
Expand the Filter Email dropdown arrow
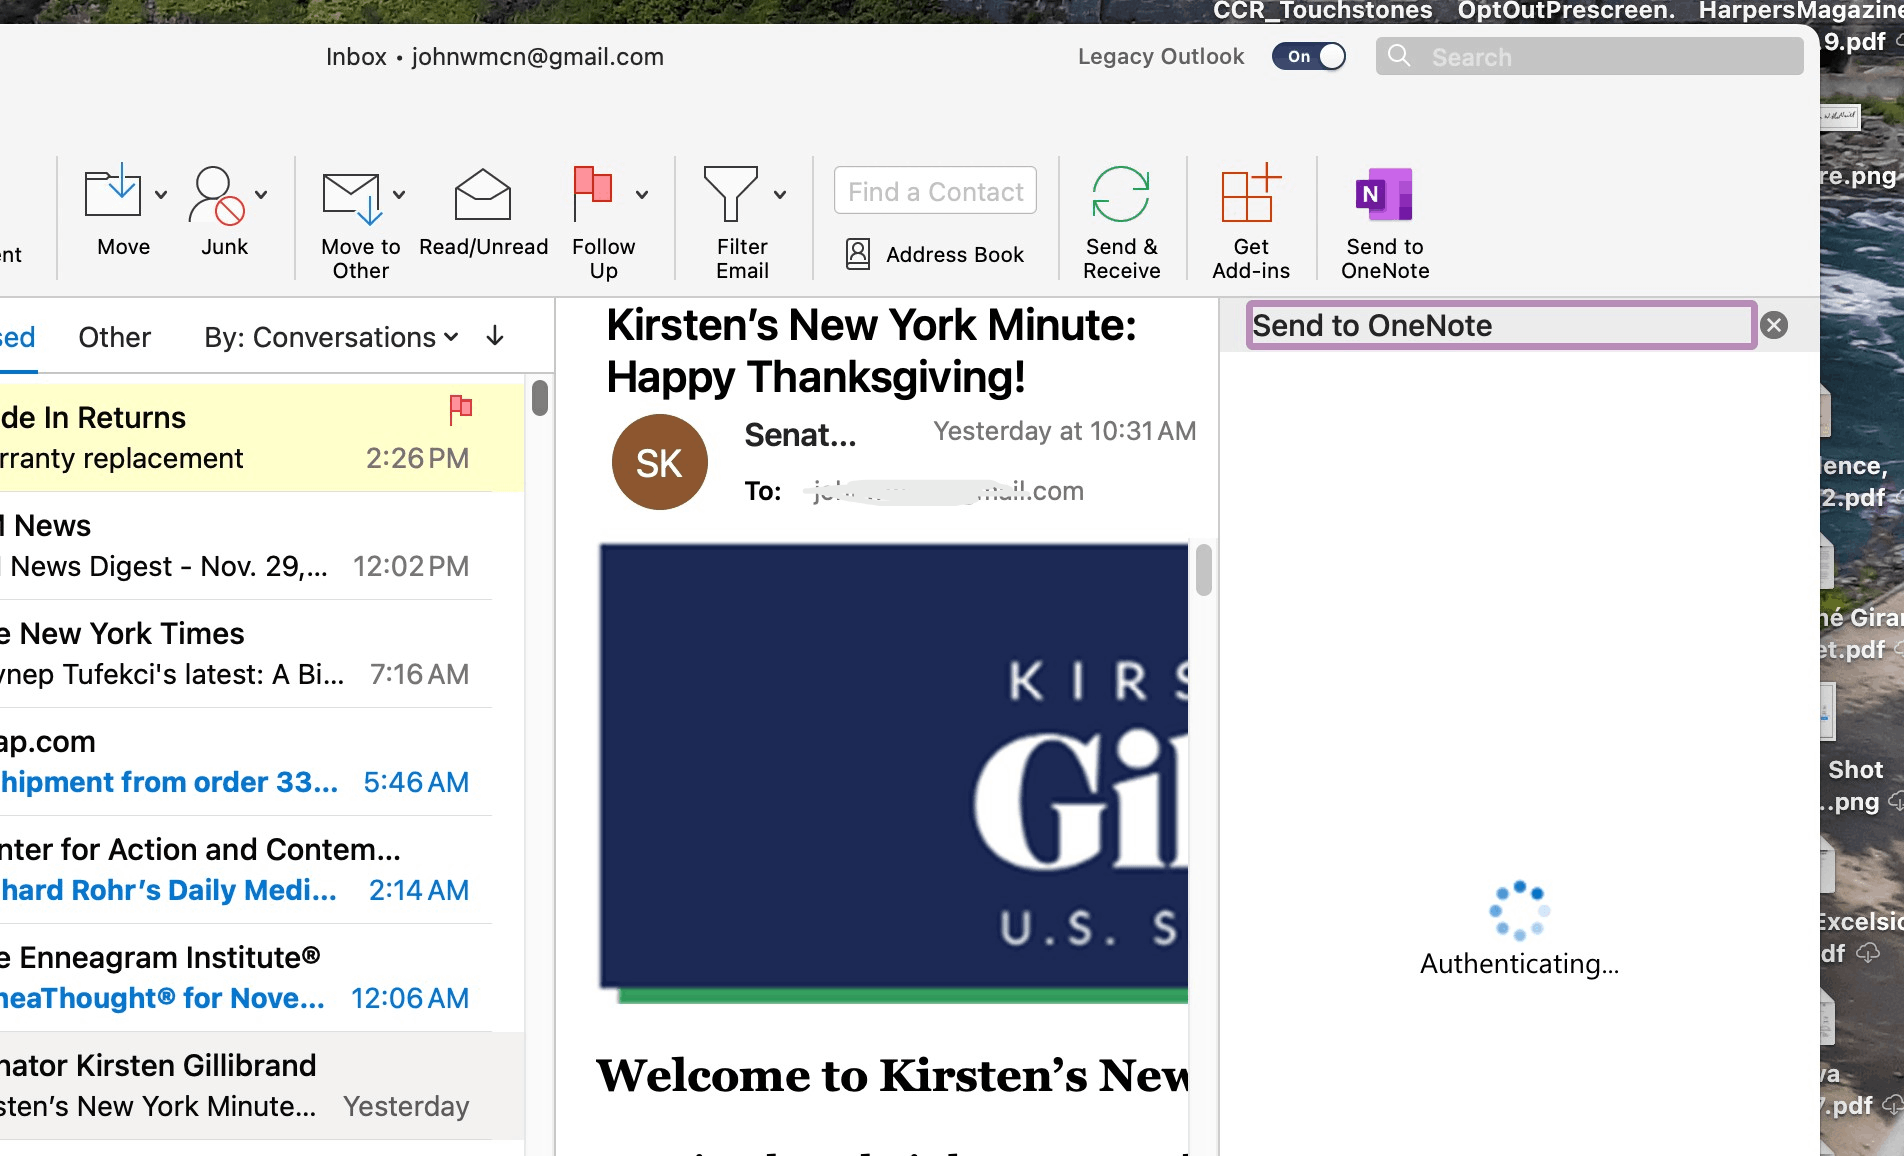coord(780,195)
